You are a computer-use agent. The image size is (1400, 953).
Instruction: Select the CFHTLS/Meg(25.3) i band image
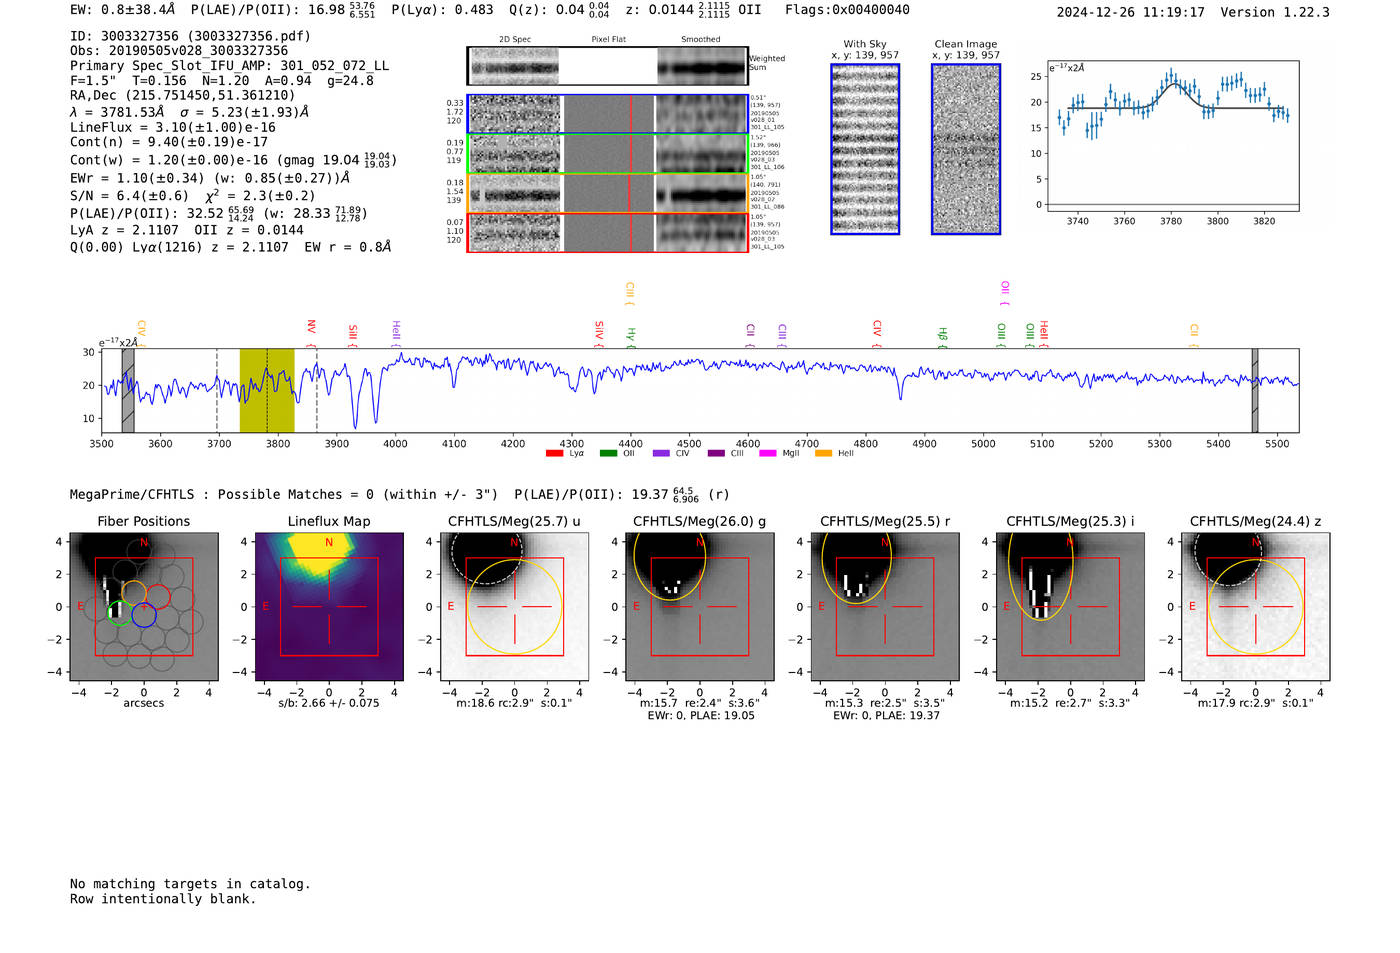(1070, 607)
